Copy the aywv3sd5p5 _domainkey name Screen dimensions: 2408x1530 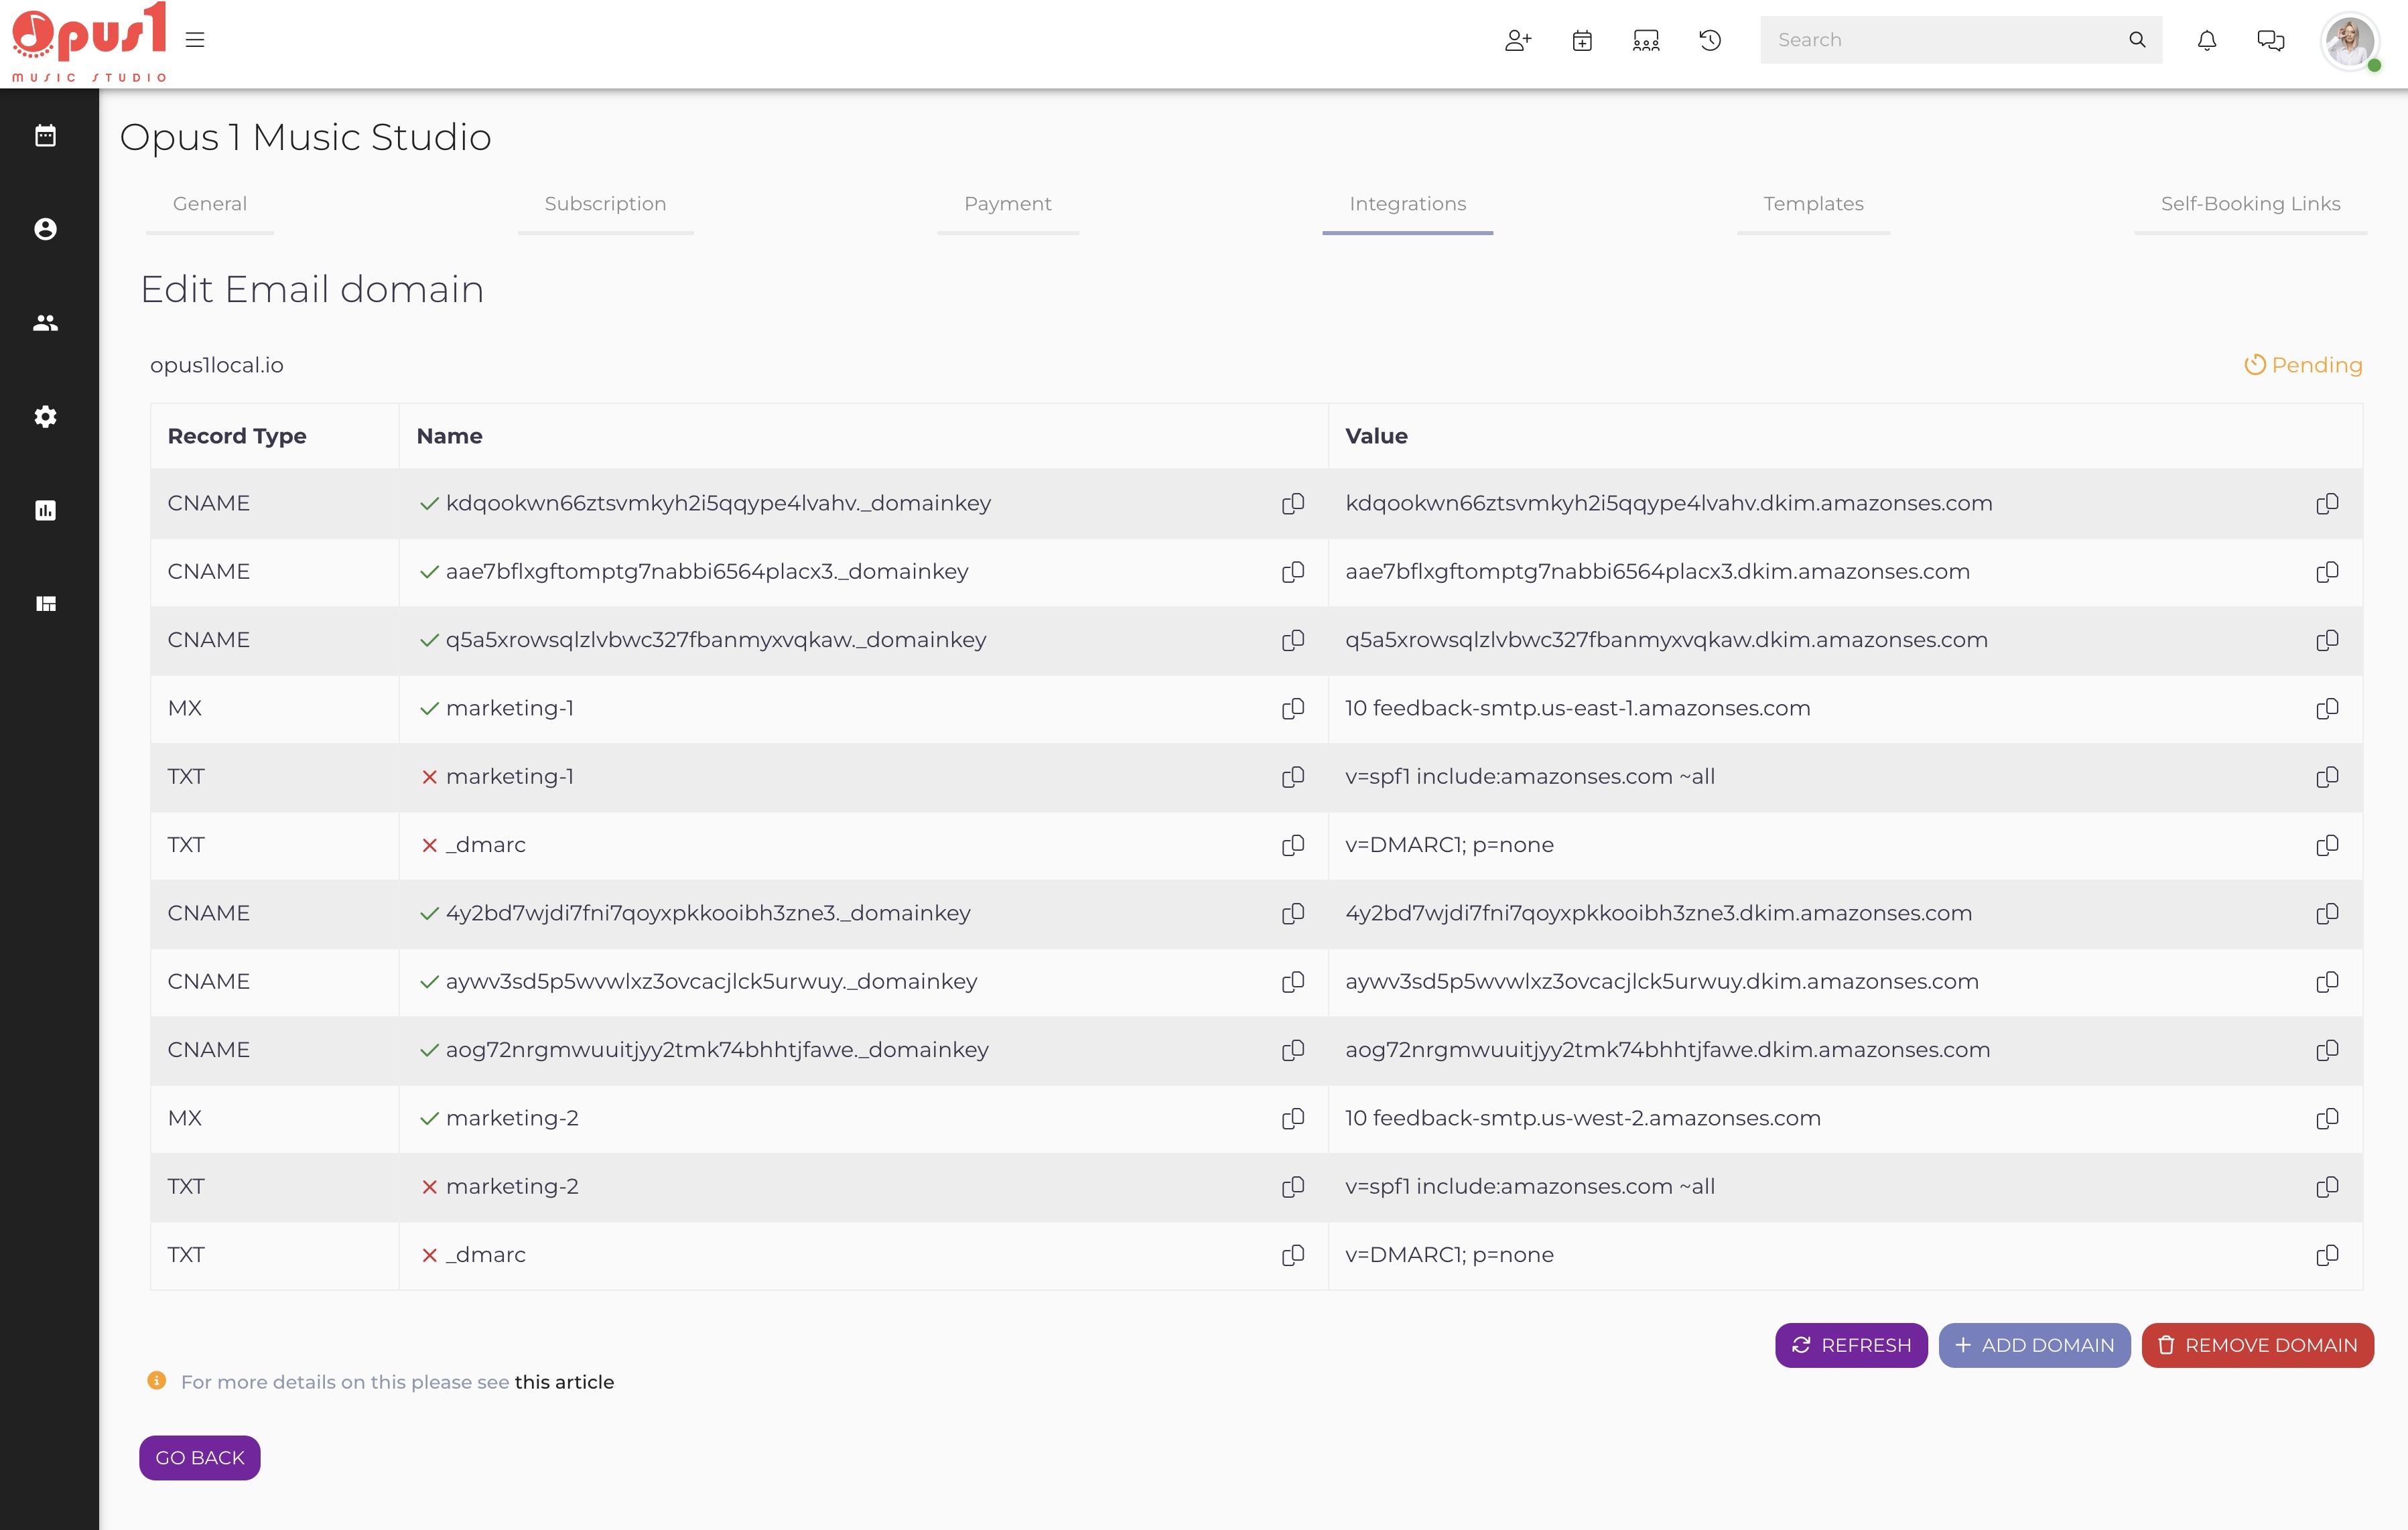1293,982
